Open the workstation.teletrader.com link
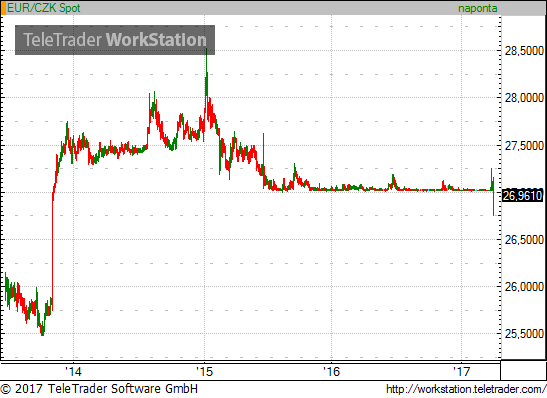 tap(466, 389)
